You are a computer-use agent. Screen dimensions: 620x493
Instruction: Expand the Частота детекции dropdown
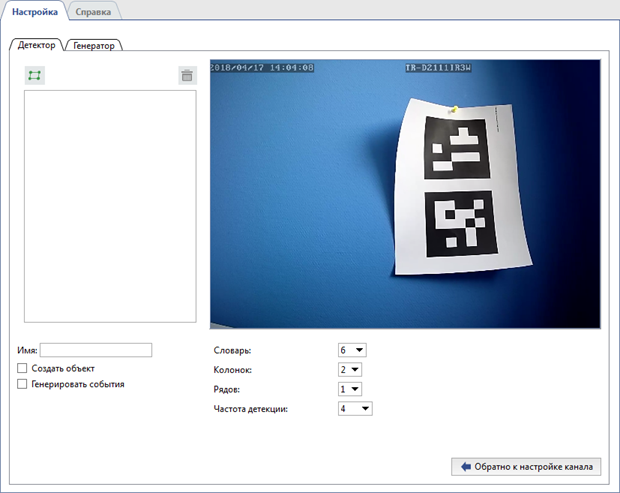coord(355,408)
